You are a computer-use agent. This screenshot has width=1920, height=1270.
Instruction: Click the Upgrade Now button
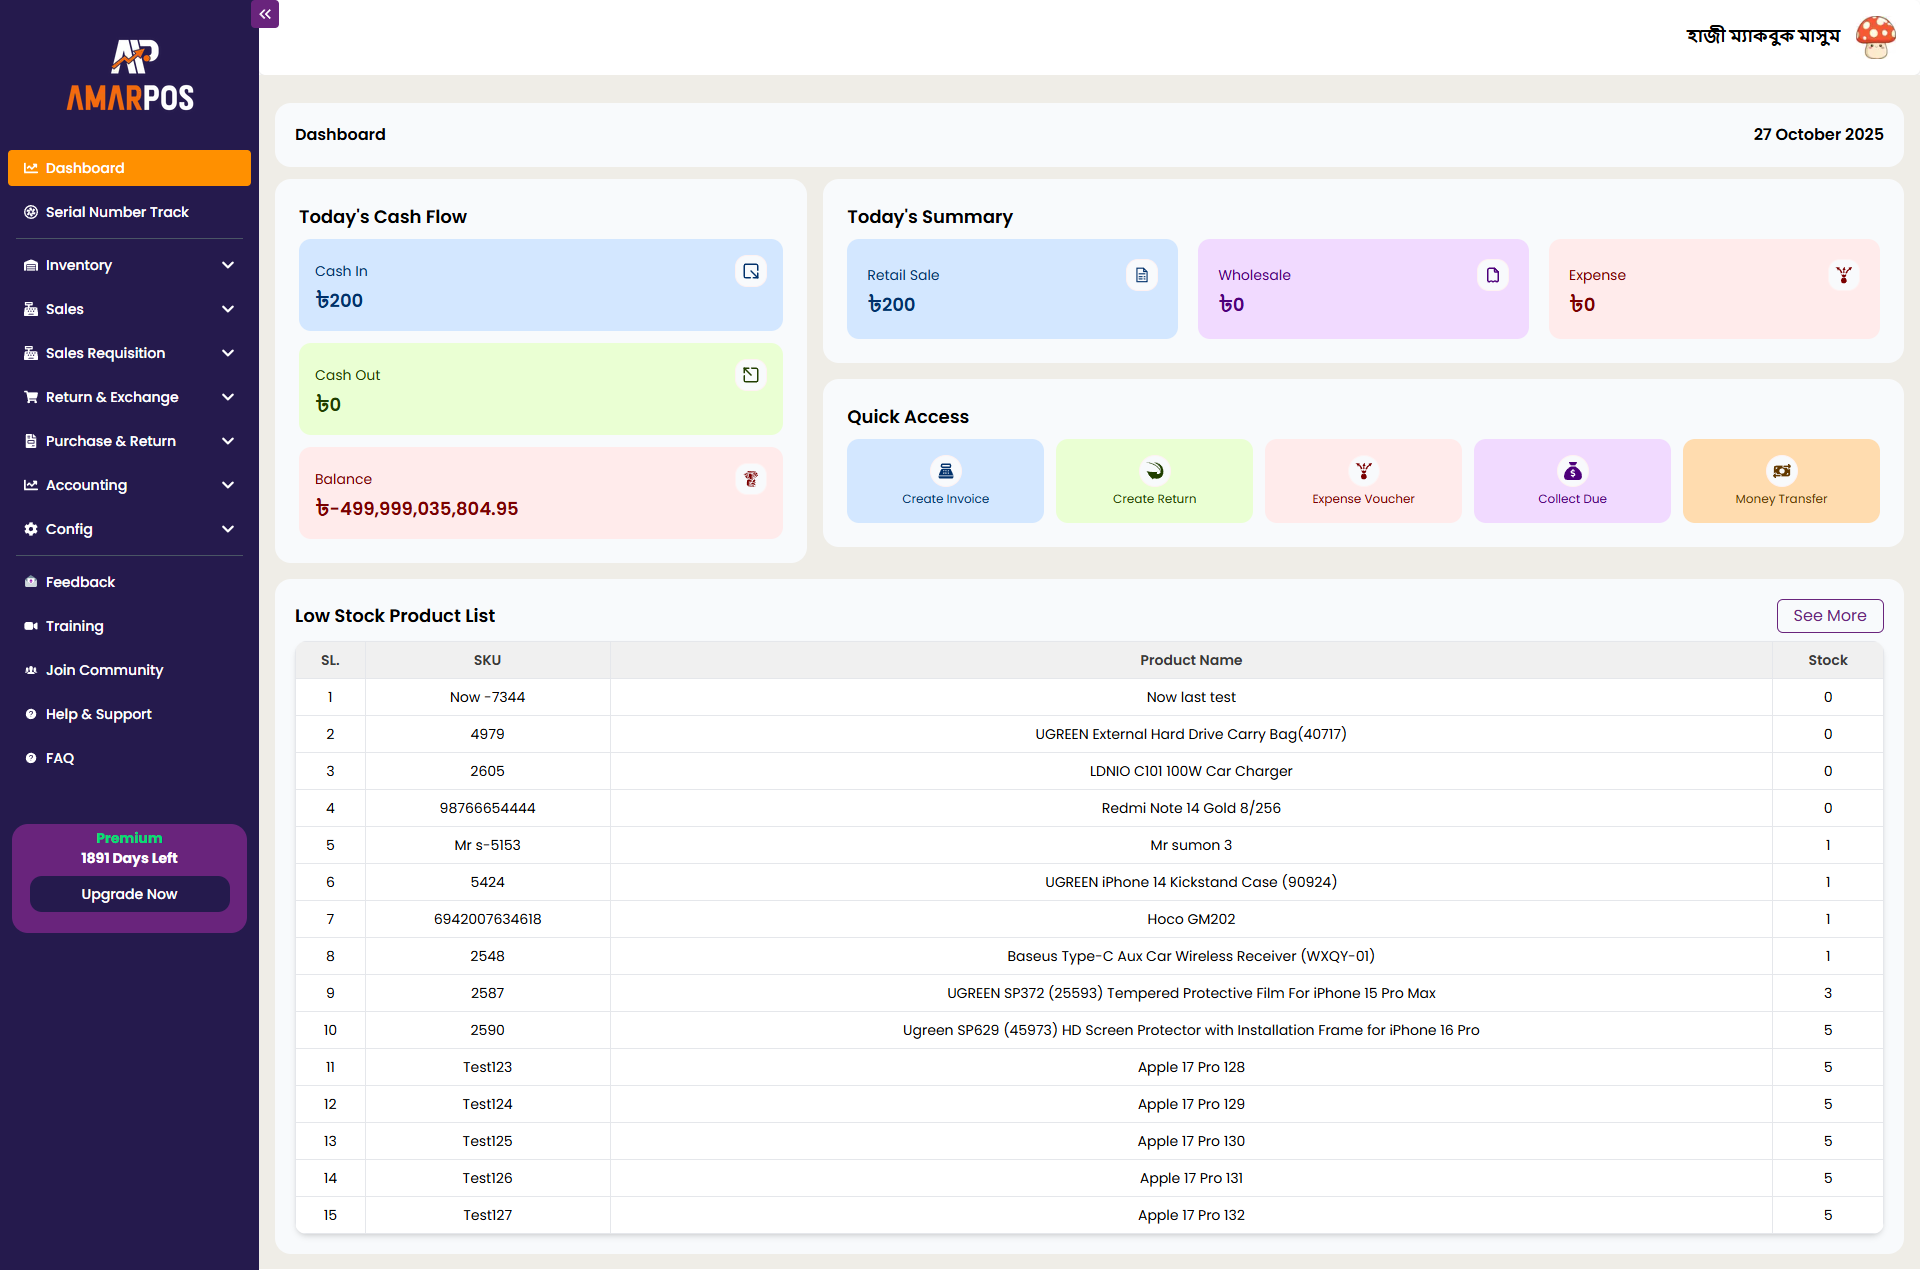(x=129, y=894)
